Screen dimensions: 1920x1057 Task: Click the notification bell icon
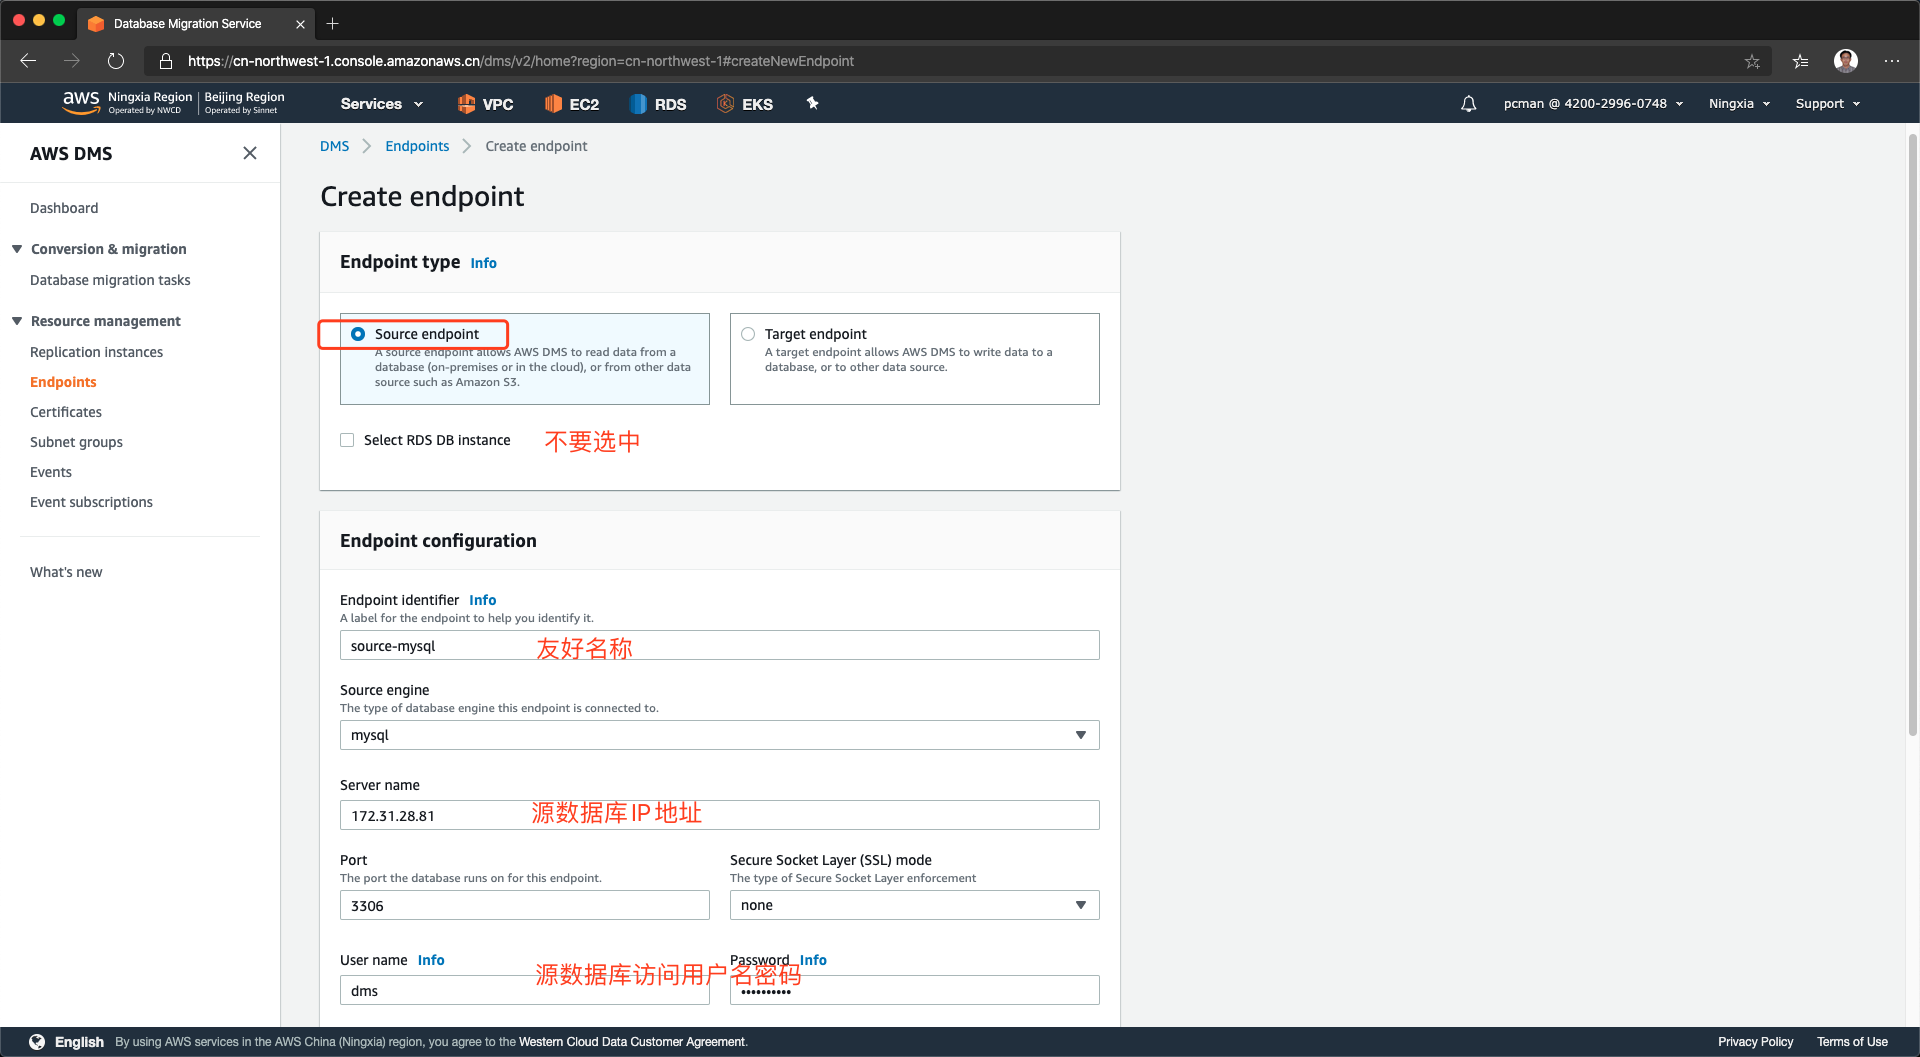(1468, 104)
